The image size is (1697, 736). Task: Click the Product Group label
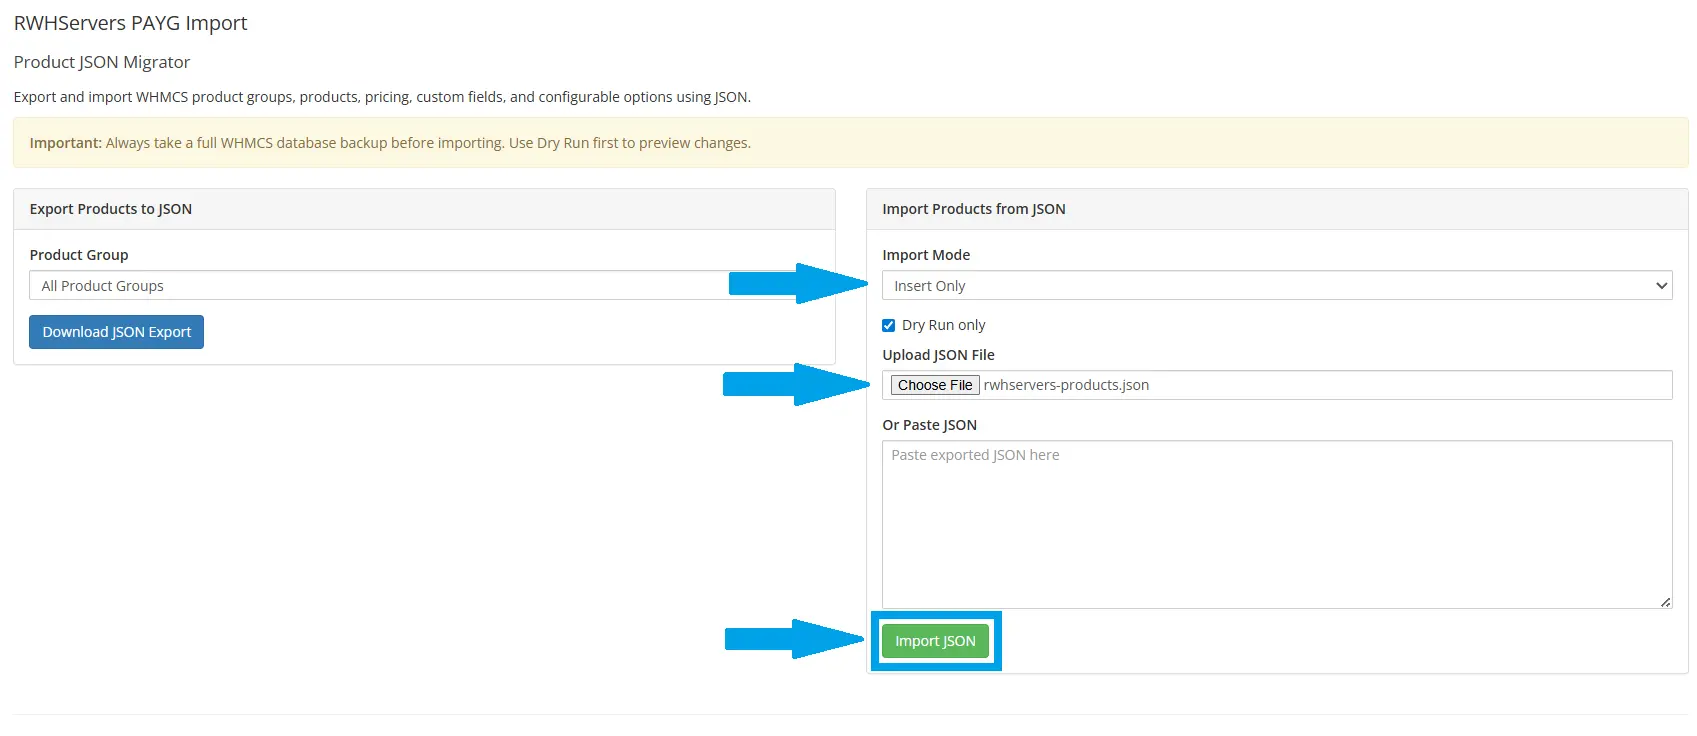[79, 255]
